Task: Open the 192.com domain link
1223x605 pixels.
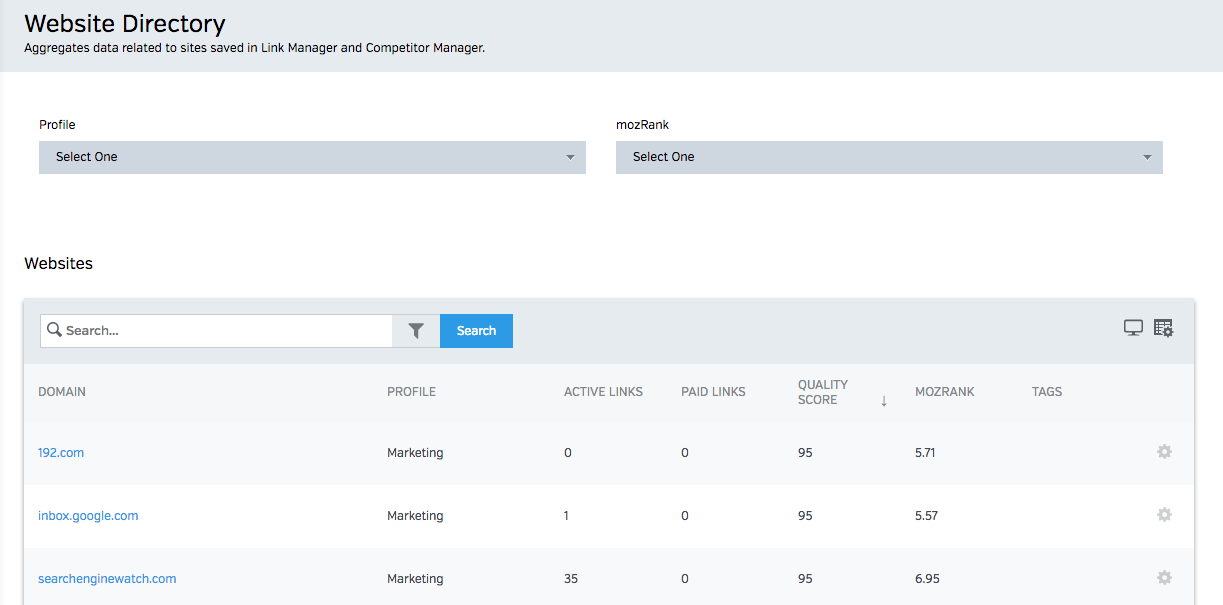Action: coord(61,453)
